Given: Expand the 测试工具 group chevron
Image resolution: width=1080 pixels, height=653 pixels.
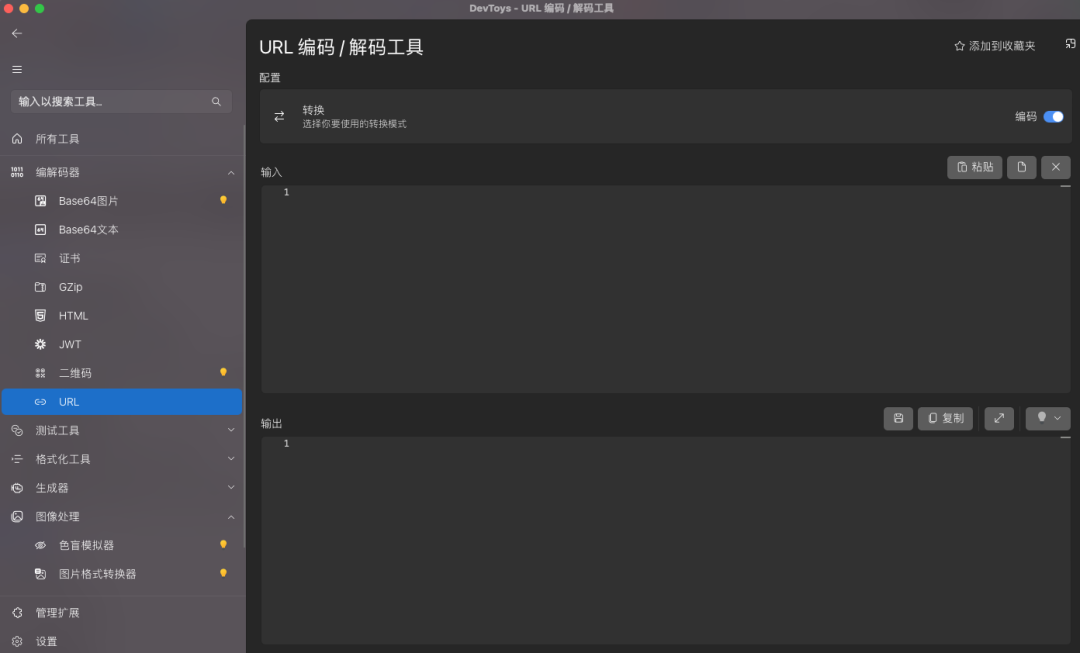Looking at the screenshot, I should (231, 431).
